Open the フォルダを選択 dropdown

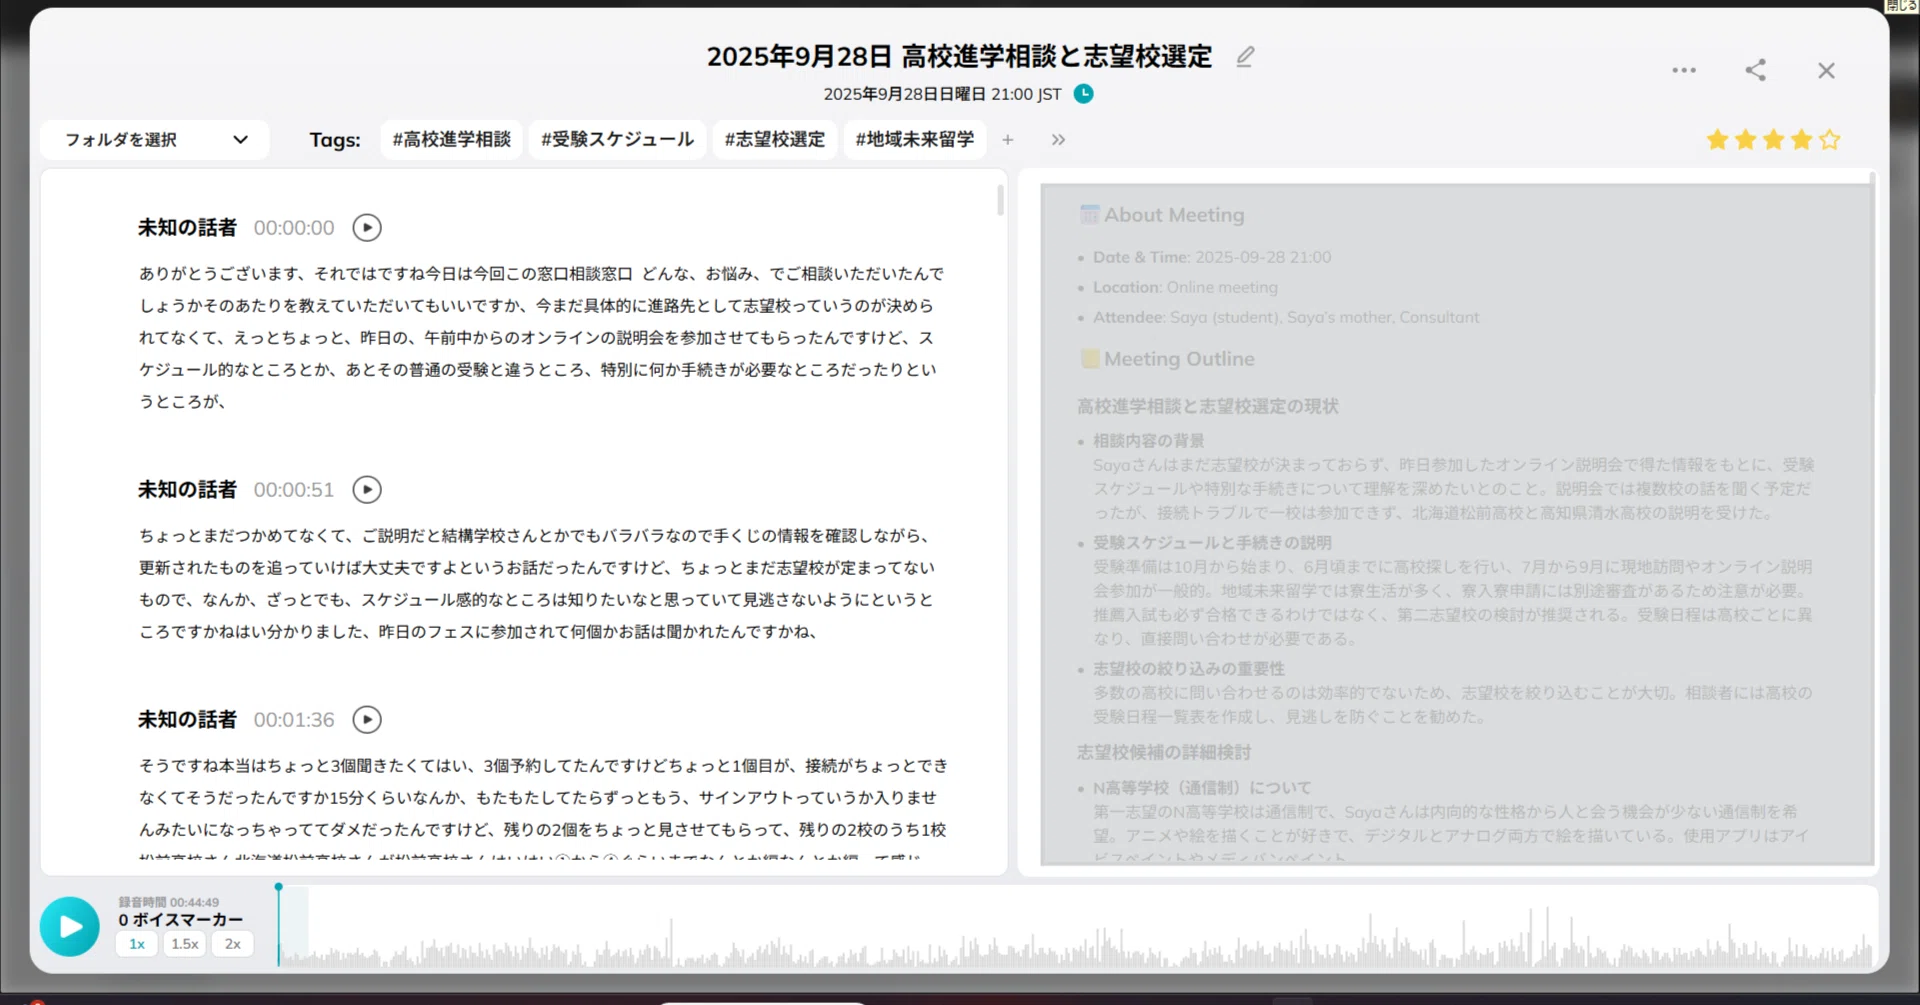point(155,140)
